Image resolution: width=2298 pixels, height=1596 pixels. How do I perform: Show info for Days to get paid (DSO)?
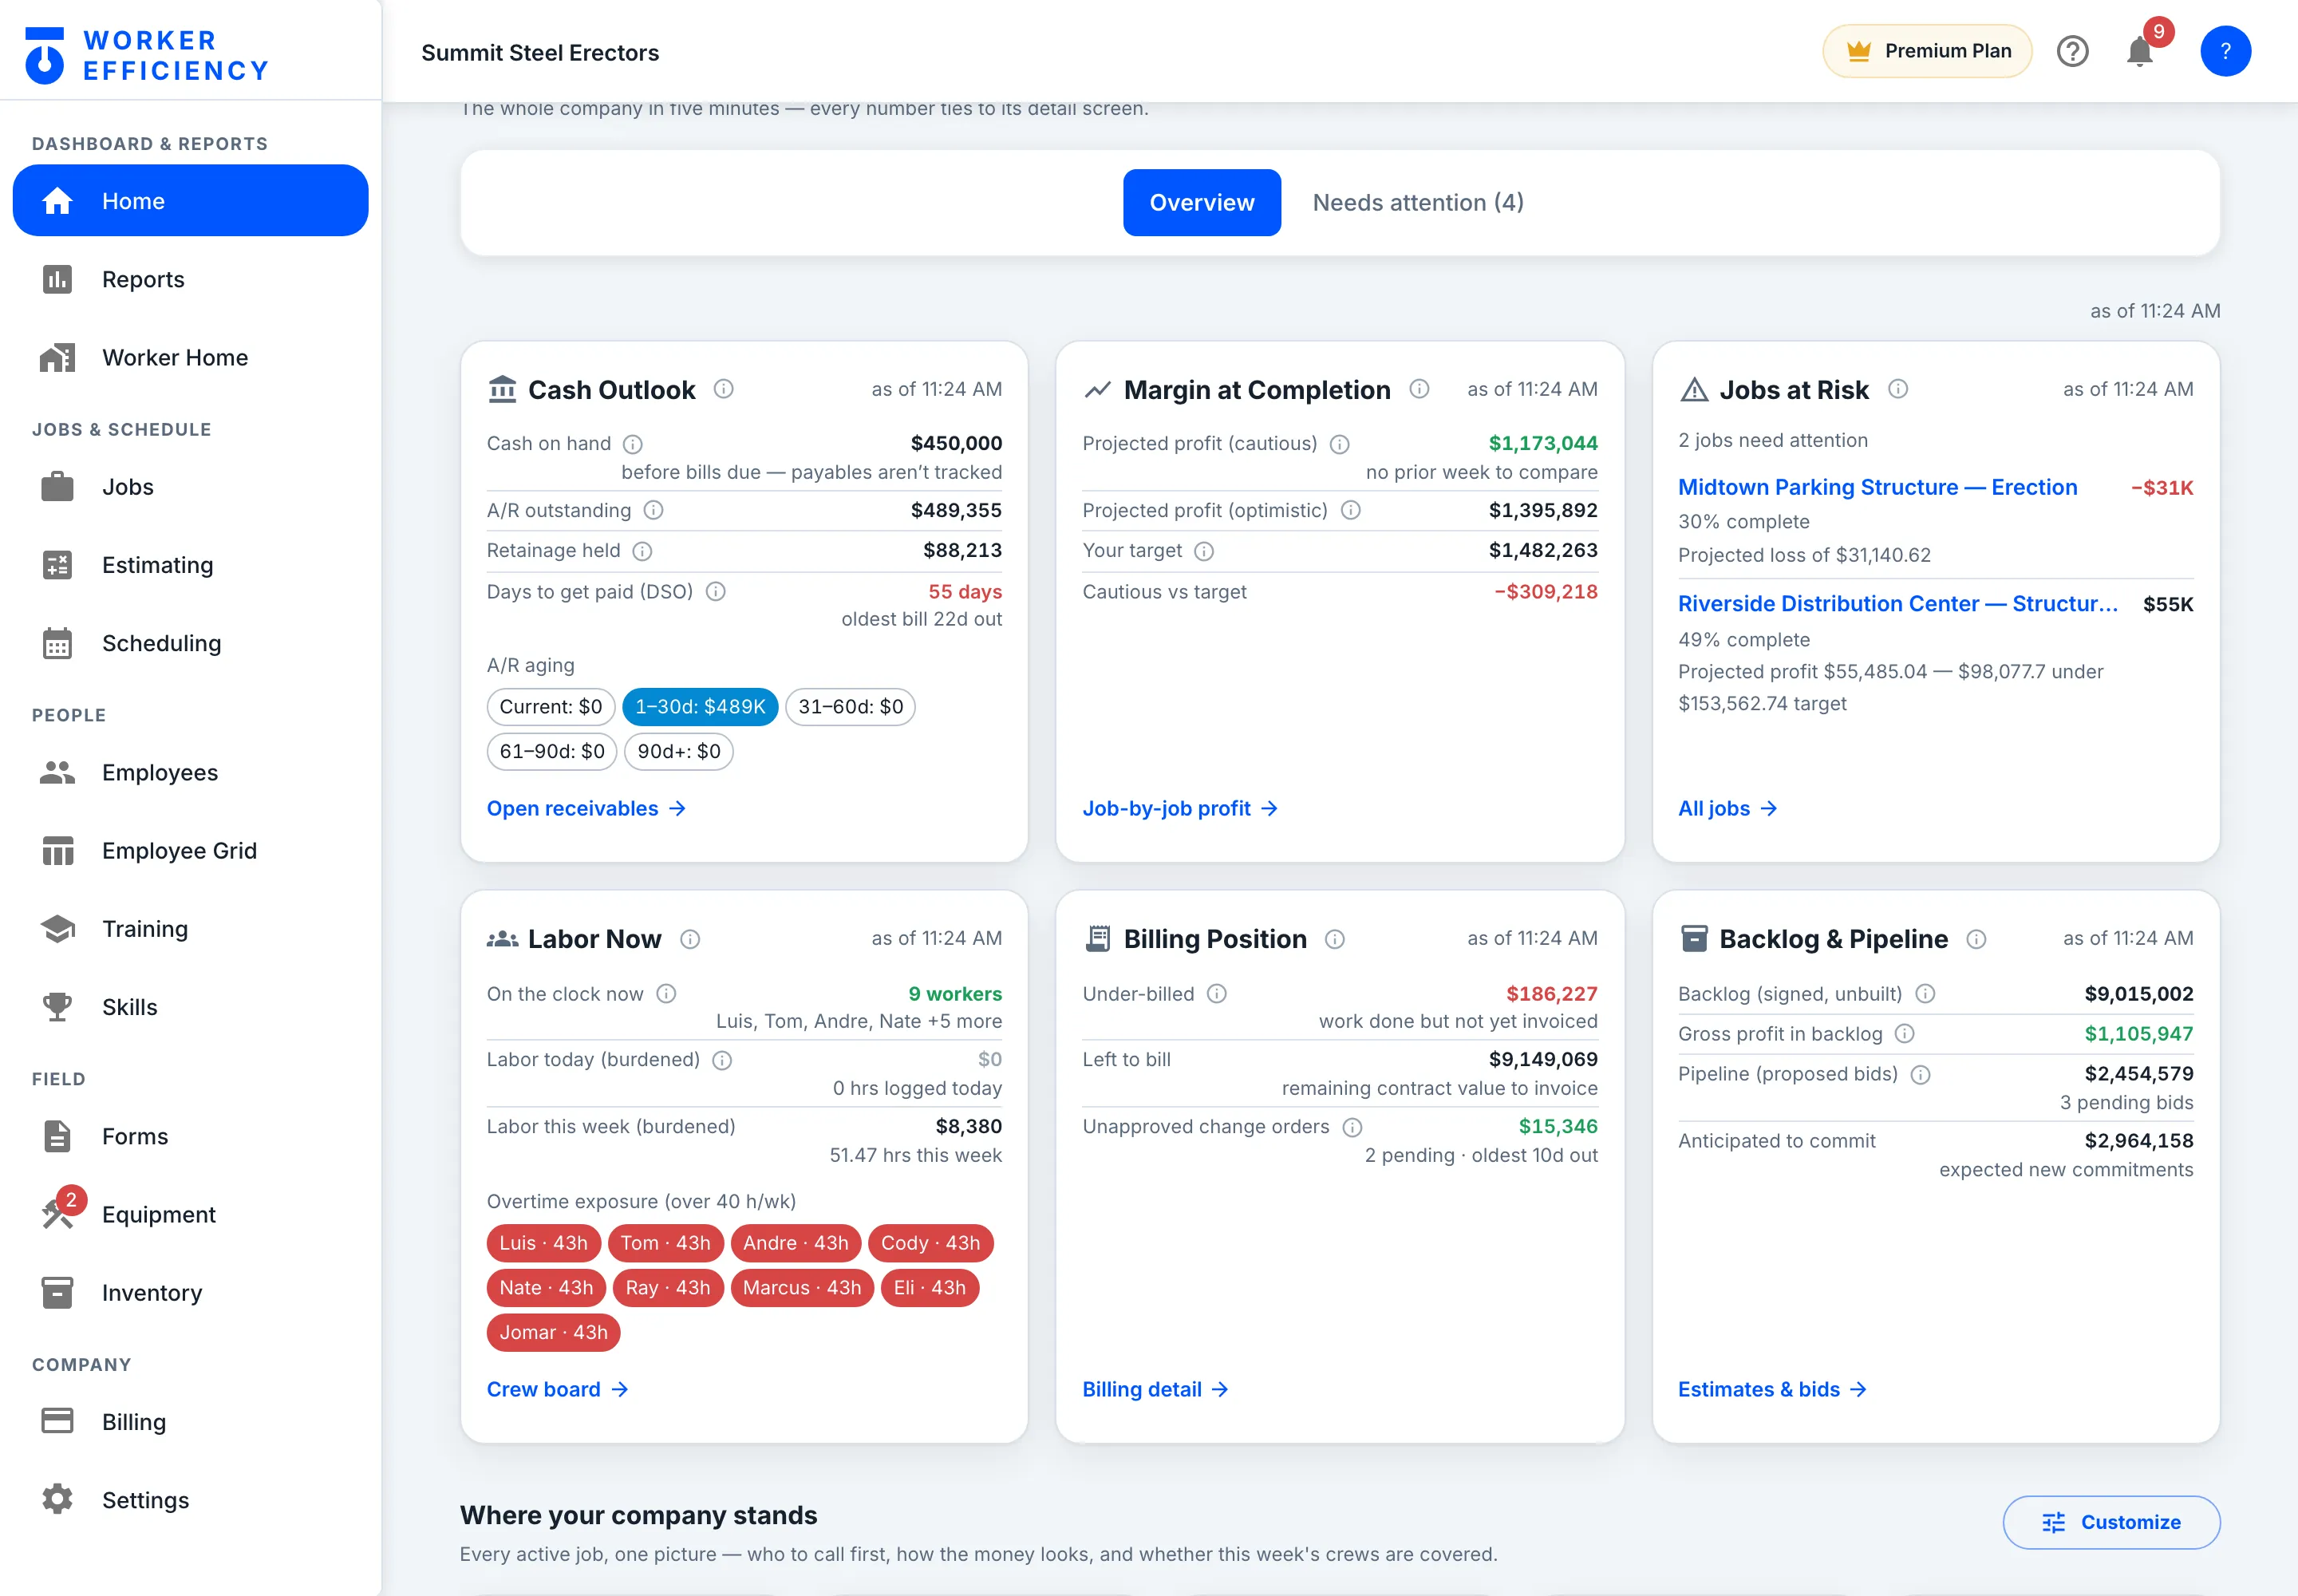point(716,592)
